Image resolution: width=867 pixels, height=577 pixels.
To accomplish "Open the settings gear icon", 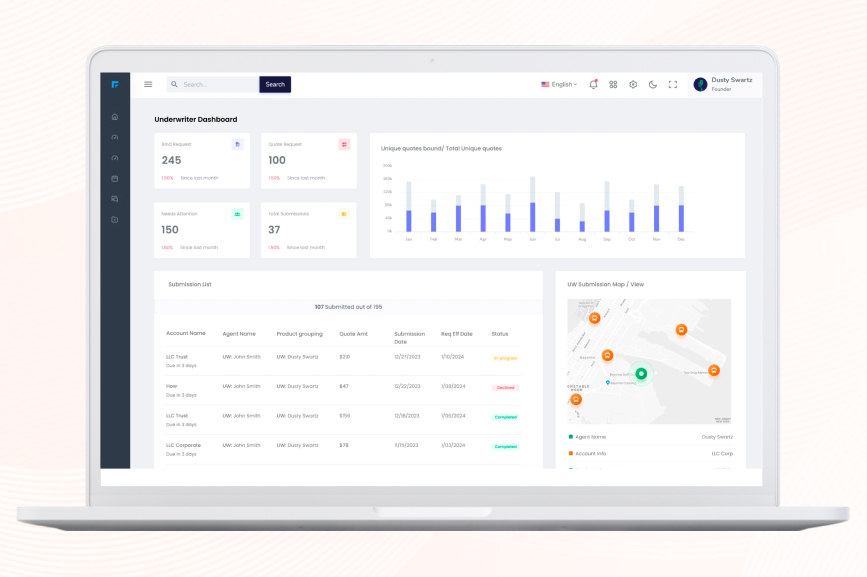I will tap(633, 84).
